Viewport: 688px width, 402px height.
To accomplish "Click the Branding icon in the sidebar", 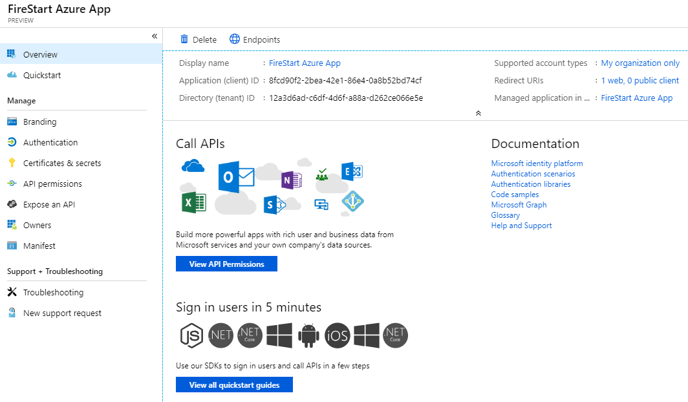I will coord(12,121).
